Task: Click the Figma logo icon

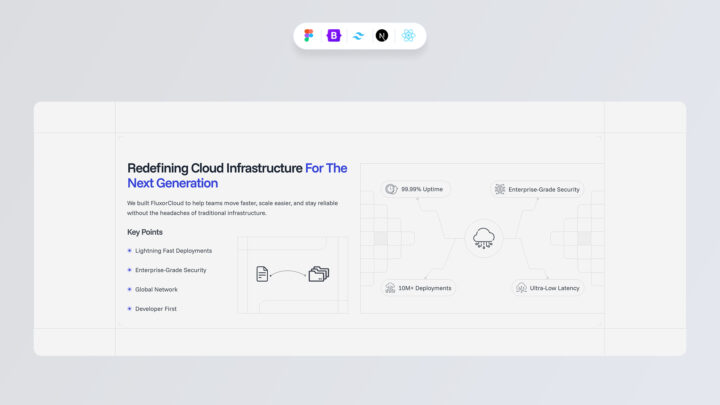Action: coord(309,35)
